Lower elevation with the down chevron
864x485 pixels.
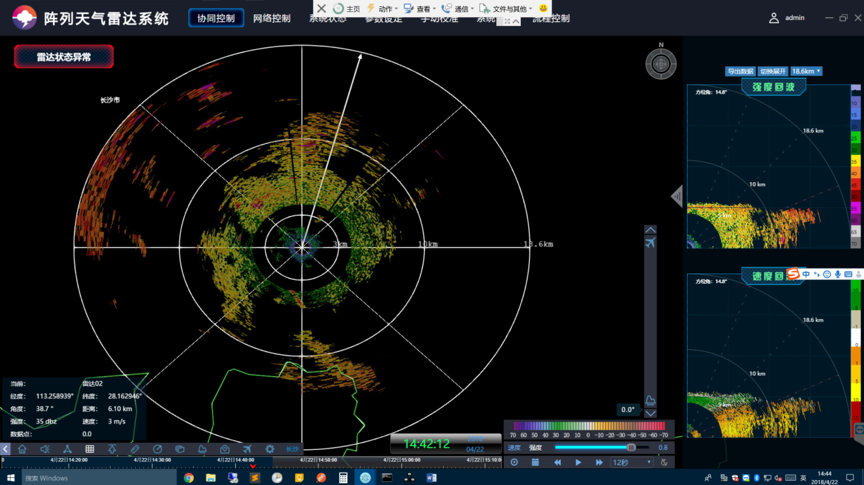pos(650,413)
